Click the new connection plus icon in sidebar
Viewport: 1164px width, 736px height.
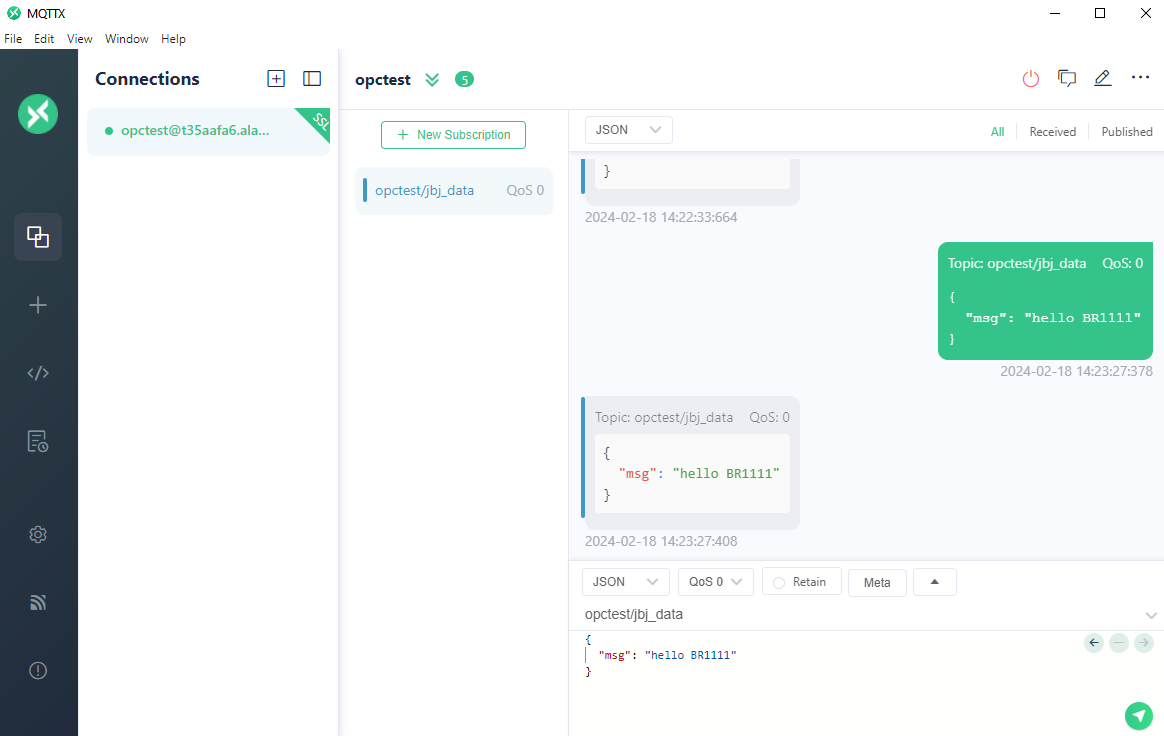(x=38, y=305)
